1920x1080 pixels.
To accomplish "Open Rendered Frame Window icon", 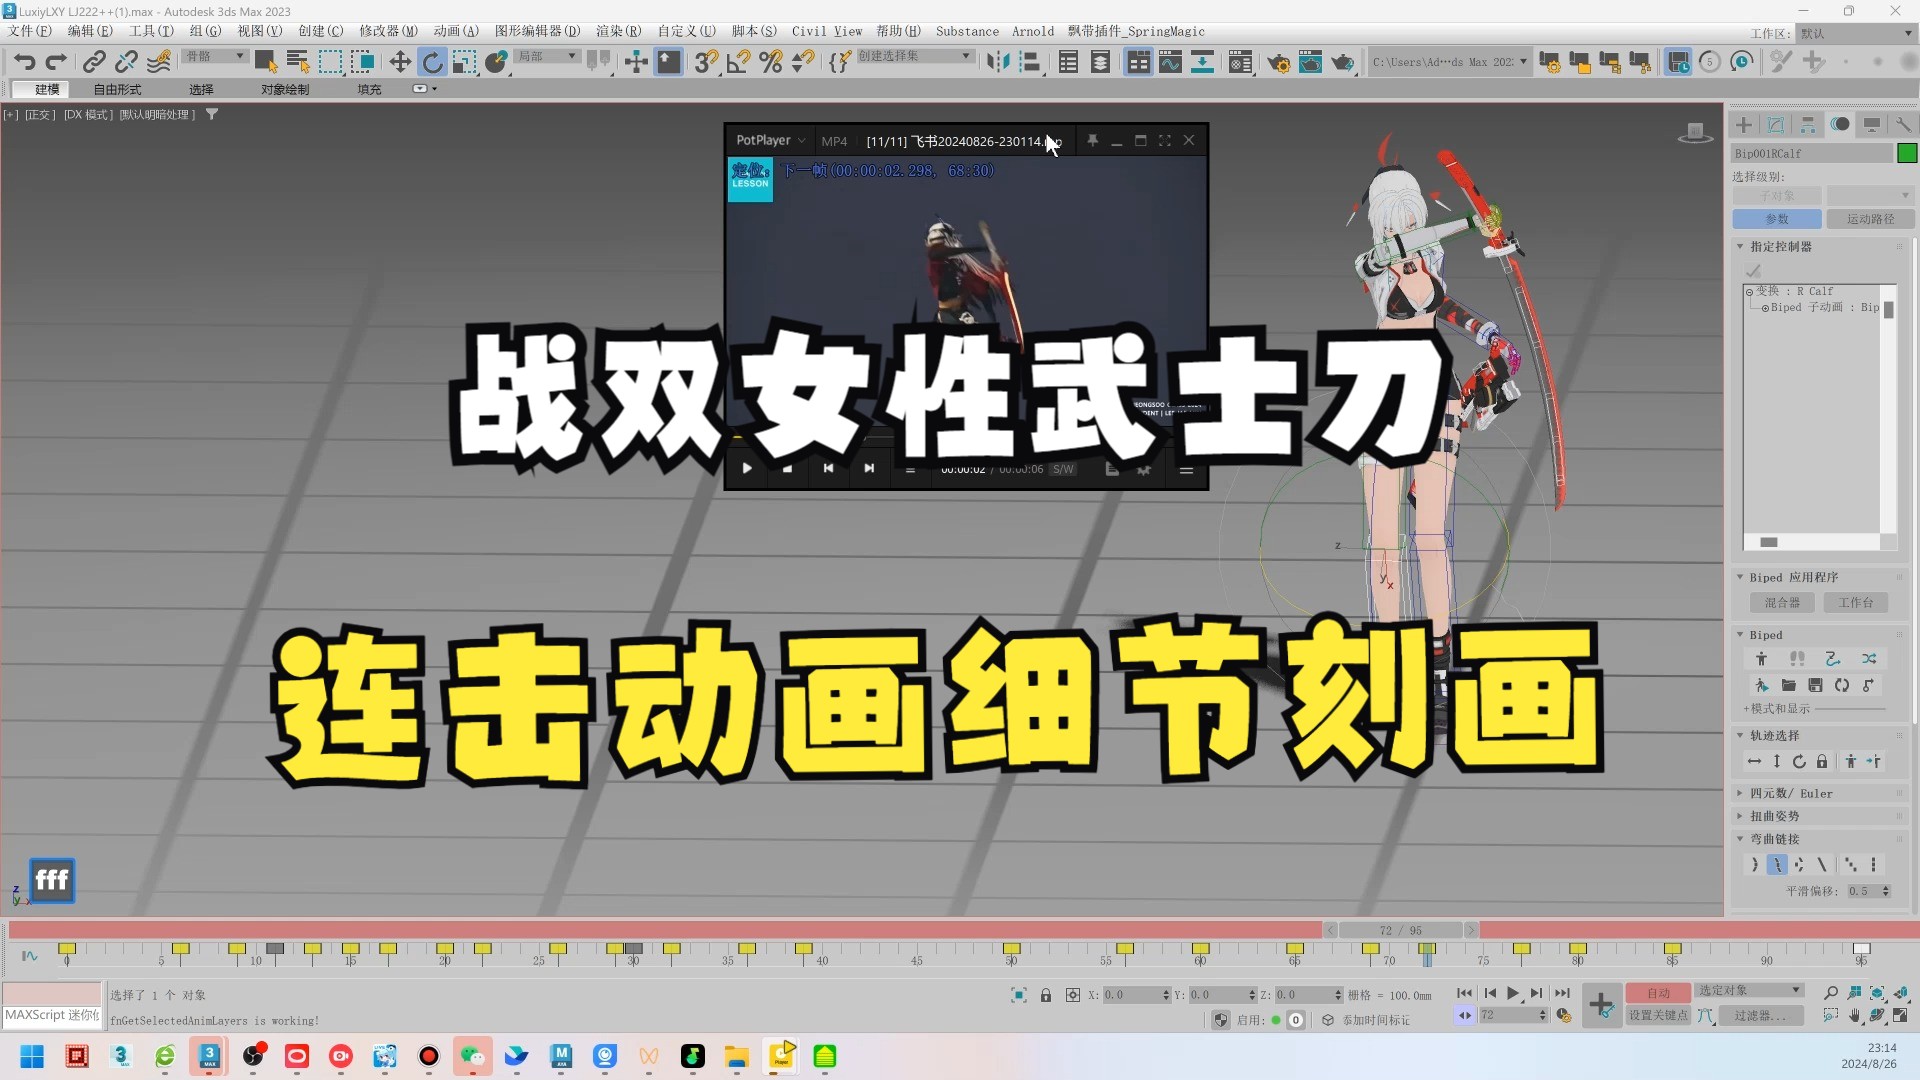I will click(1310, 62).
